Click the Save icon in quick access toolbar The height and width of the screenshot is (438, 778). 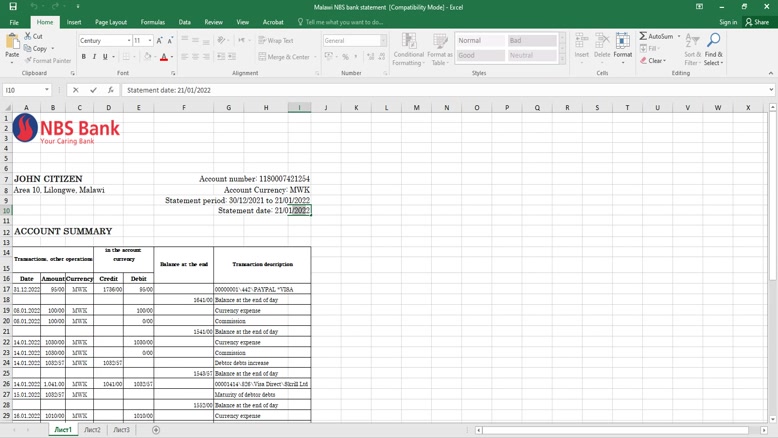click(x=12, y=6)
